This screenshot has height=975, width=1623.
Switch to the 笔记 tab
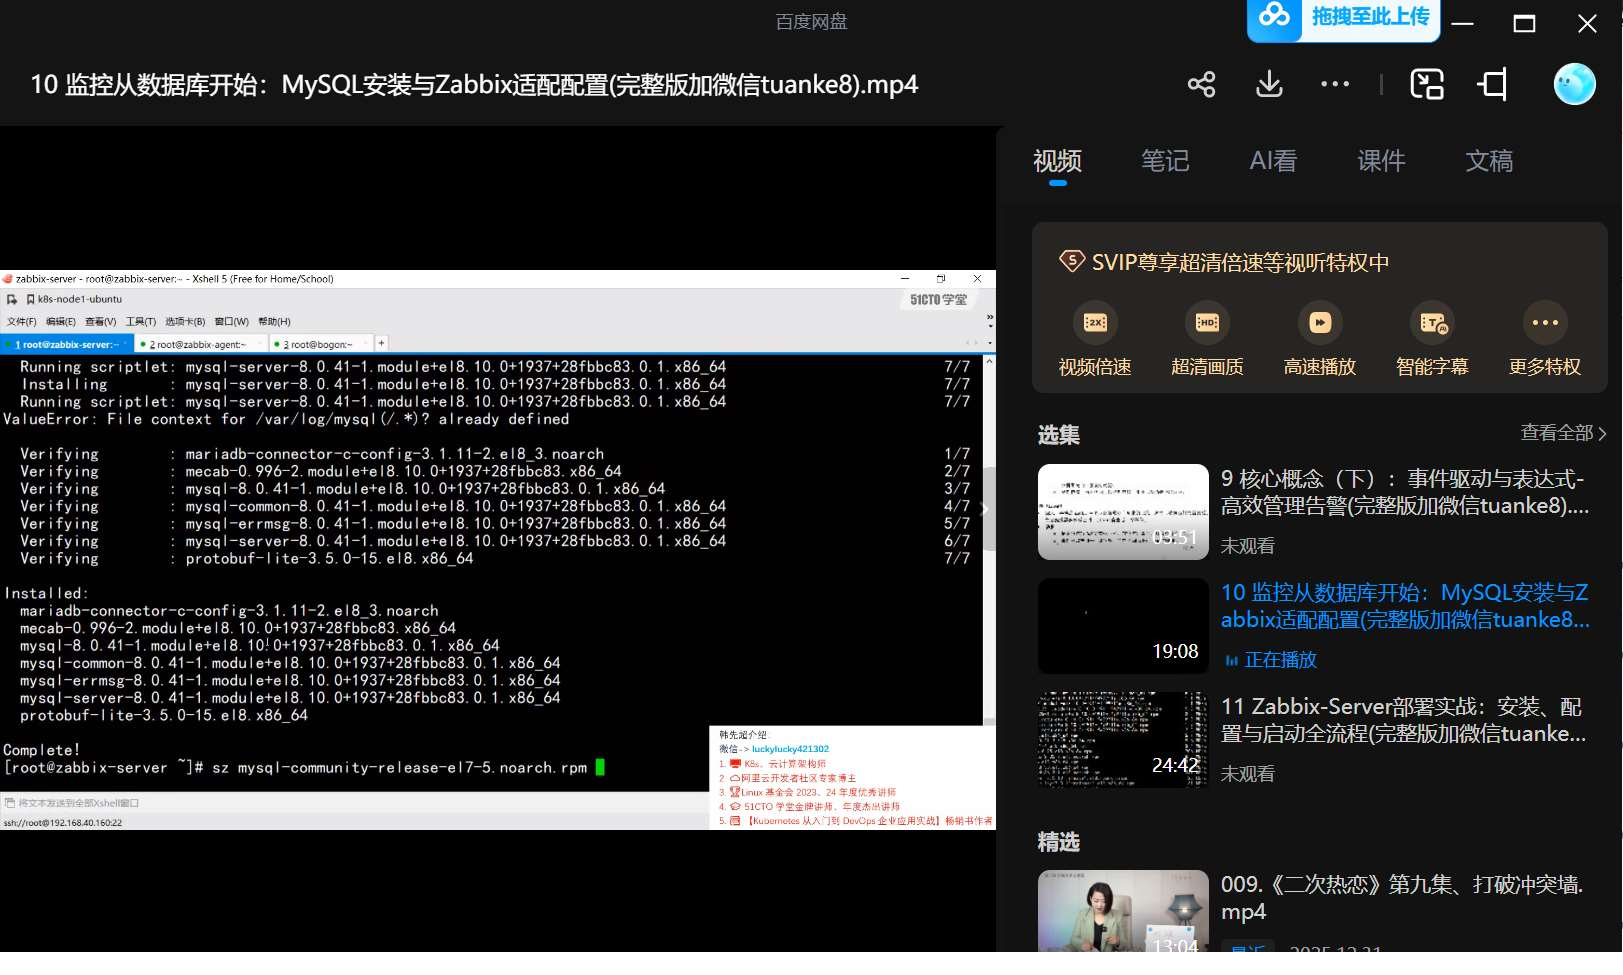(1164, 161)
